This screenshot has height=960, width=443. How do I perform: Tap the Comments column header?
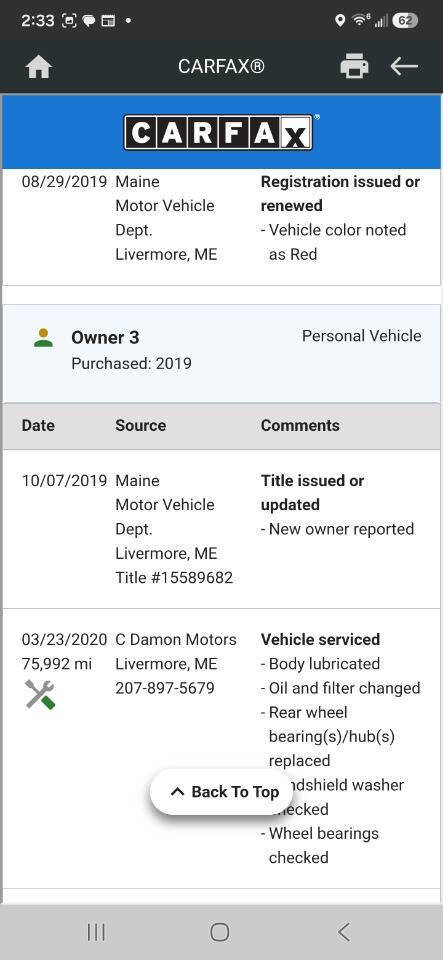point(300,426)
